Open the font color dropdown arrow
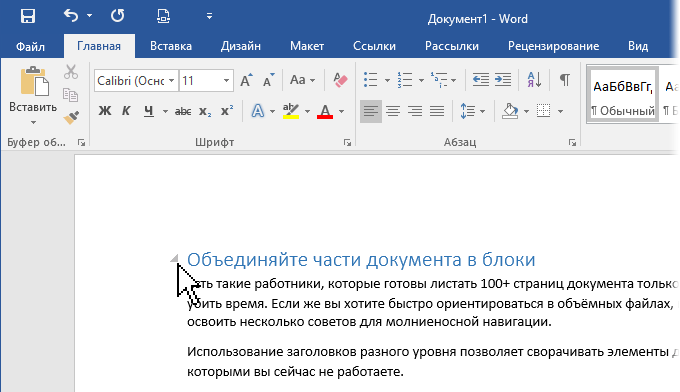This screenshot has width=680, height=392. (341, 111)
